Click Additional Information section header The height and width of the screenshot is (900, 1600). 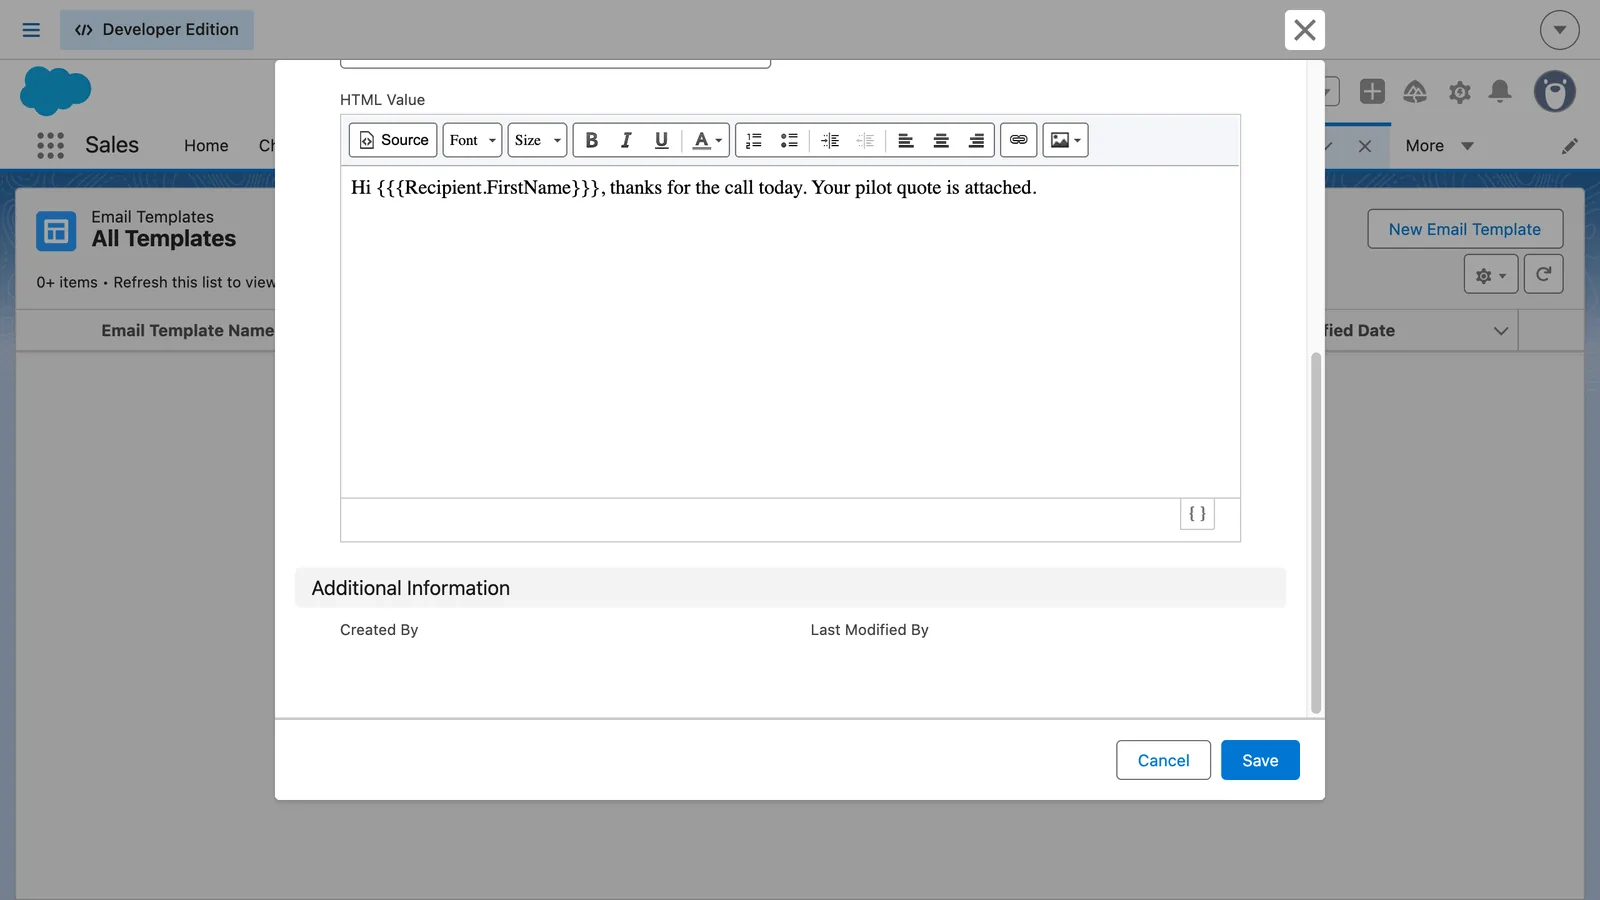click(x=790, y=588)
